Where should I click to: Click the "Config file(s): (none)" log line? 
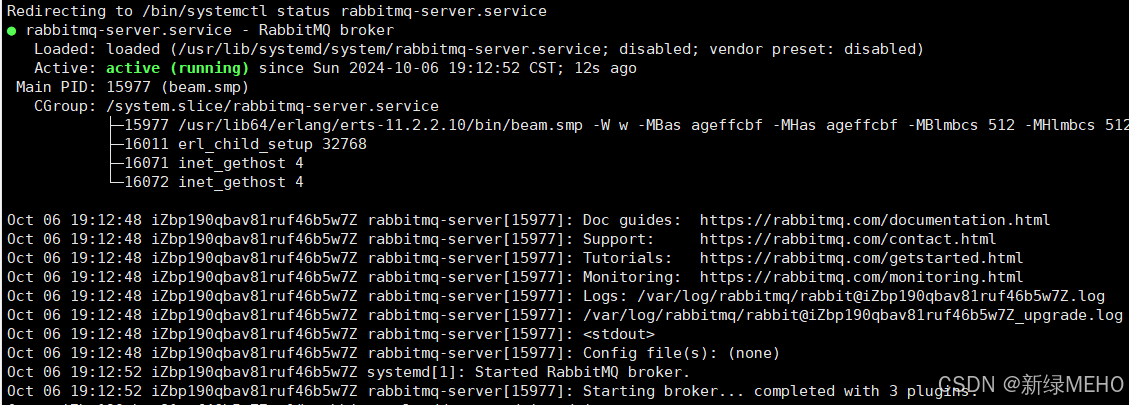[x=681, y=353]
